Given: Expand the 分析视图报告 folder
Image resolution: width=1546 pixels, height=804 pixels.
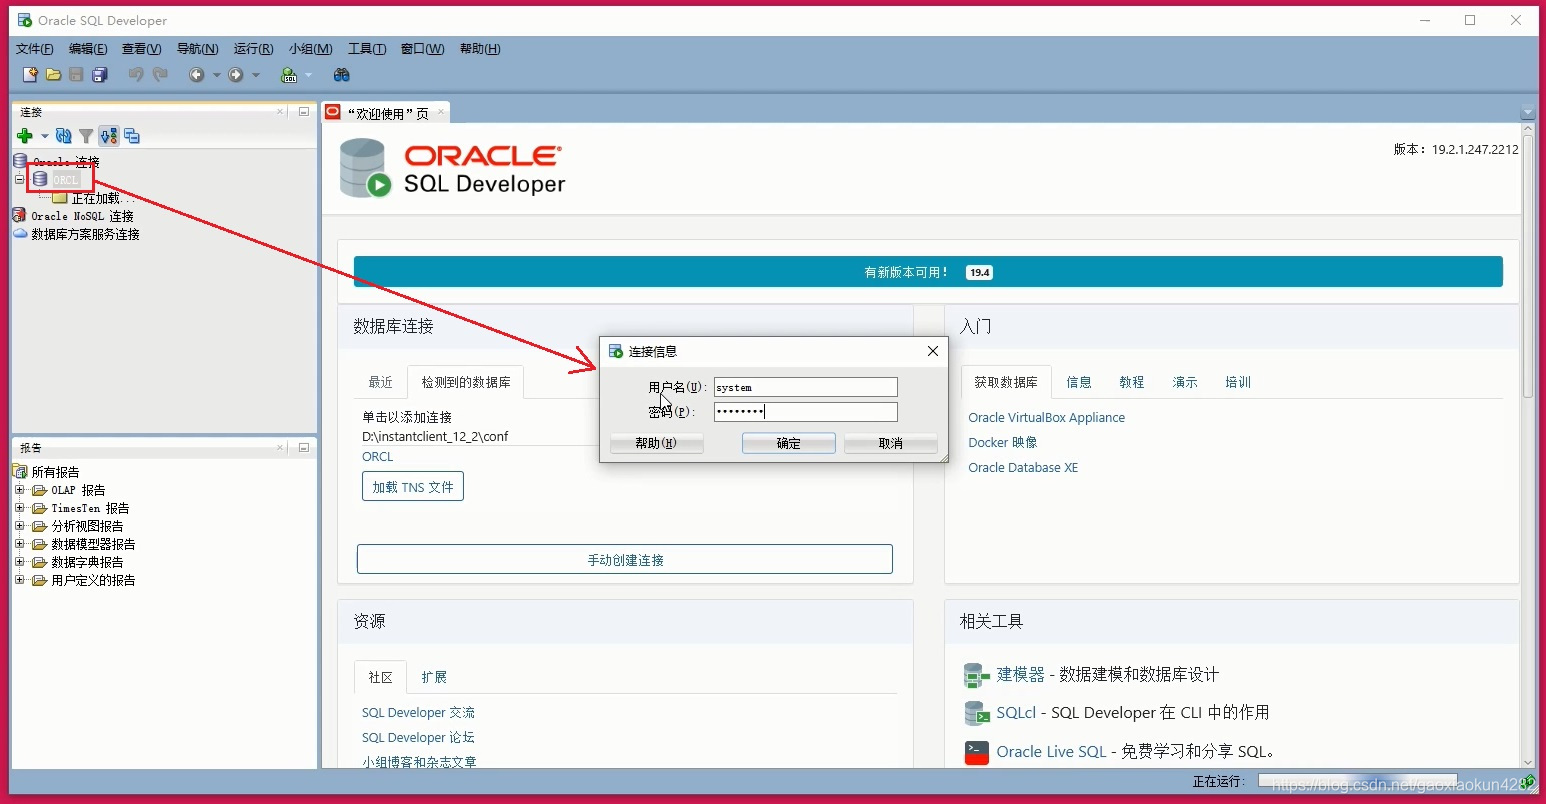Looking at the screenshot, I should pyautogui.click(x=19, y=526).
